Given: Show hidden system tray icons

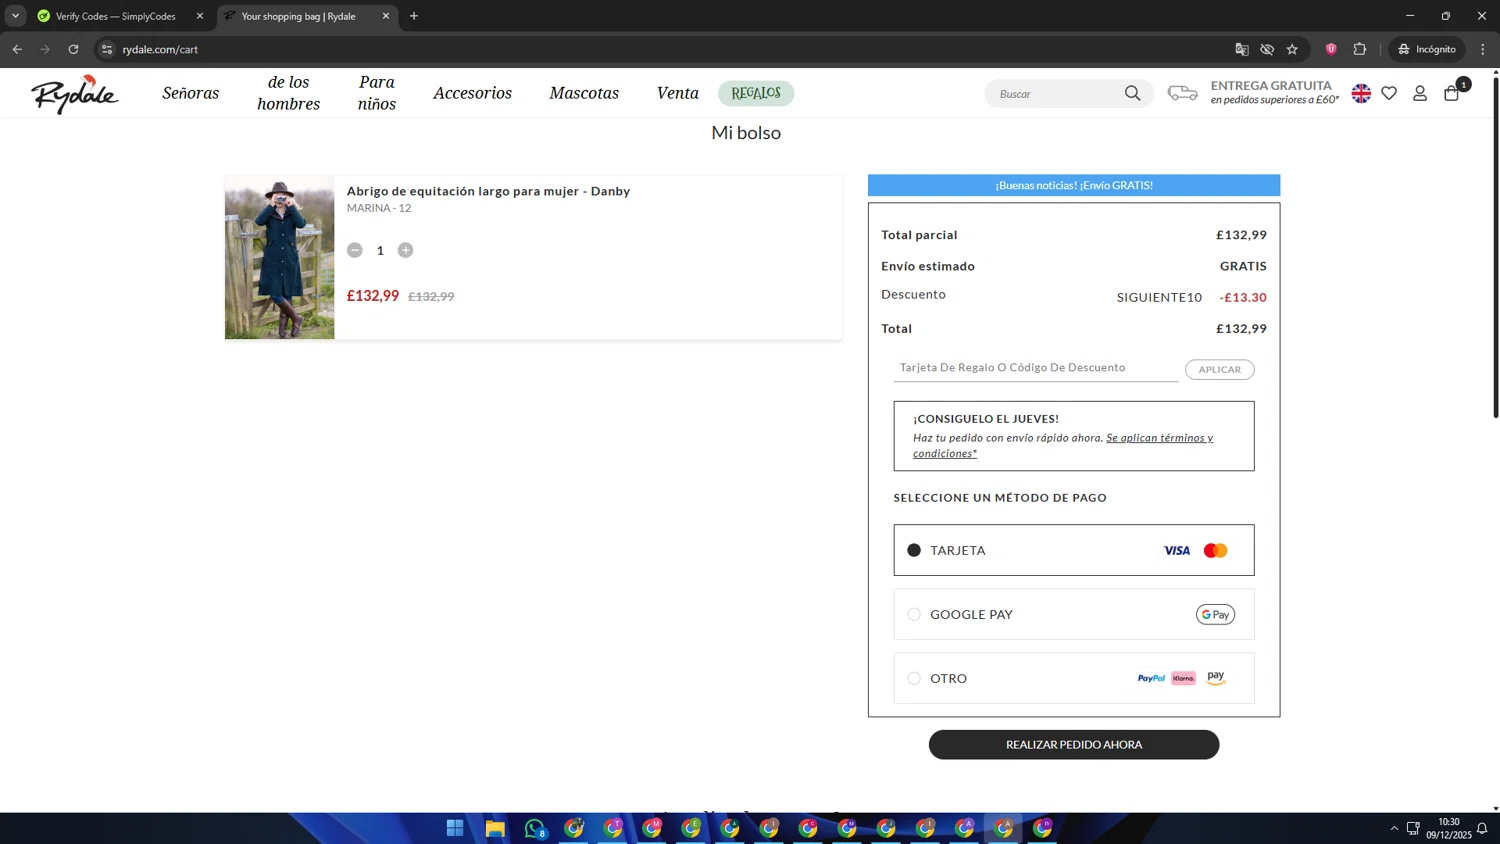Looking at the screenshot, I should [x=1394, y=828].
